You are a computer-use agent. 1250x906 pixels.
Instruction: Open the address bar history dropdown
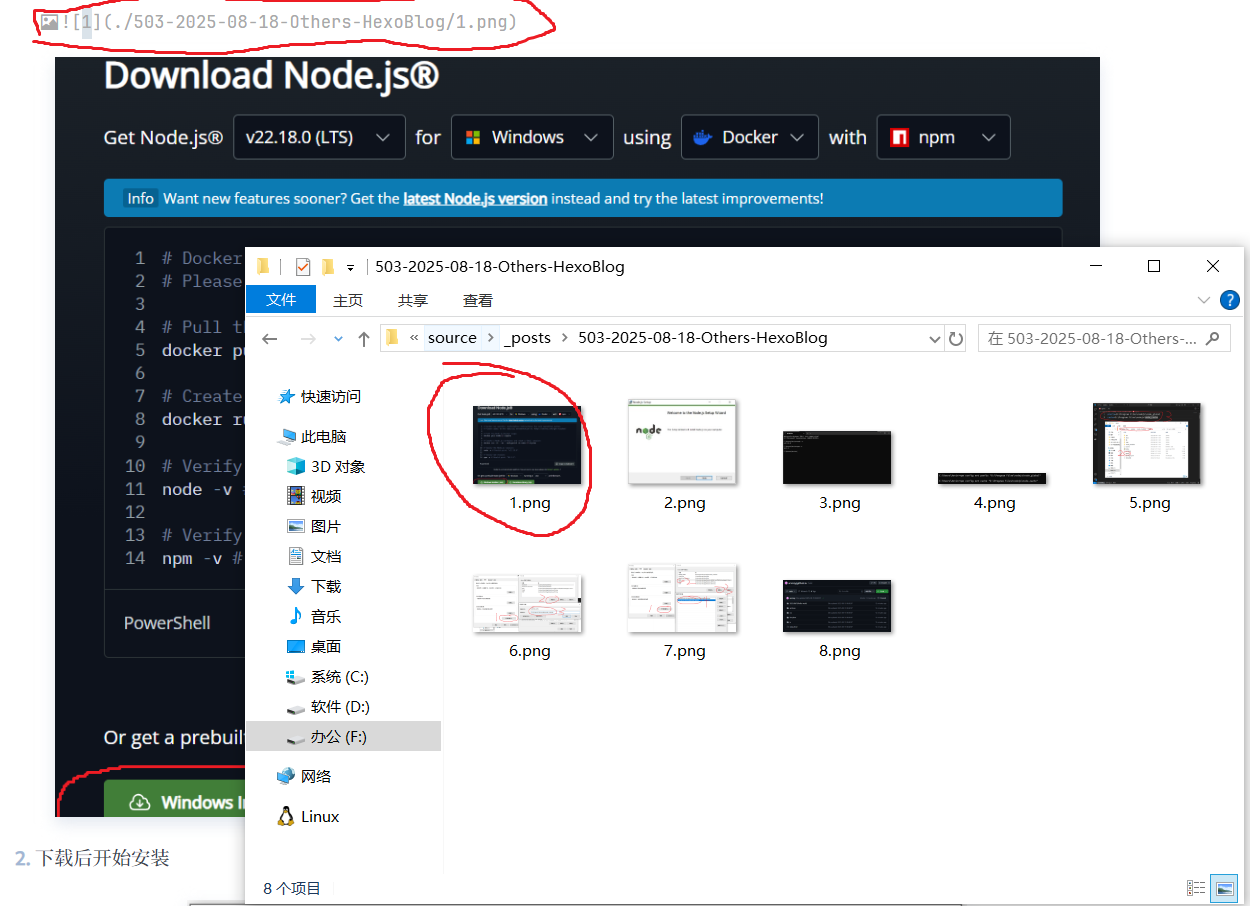click(935, 338)
